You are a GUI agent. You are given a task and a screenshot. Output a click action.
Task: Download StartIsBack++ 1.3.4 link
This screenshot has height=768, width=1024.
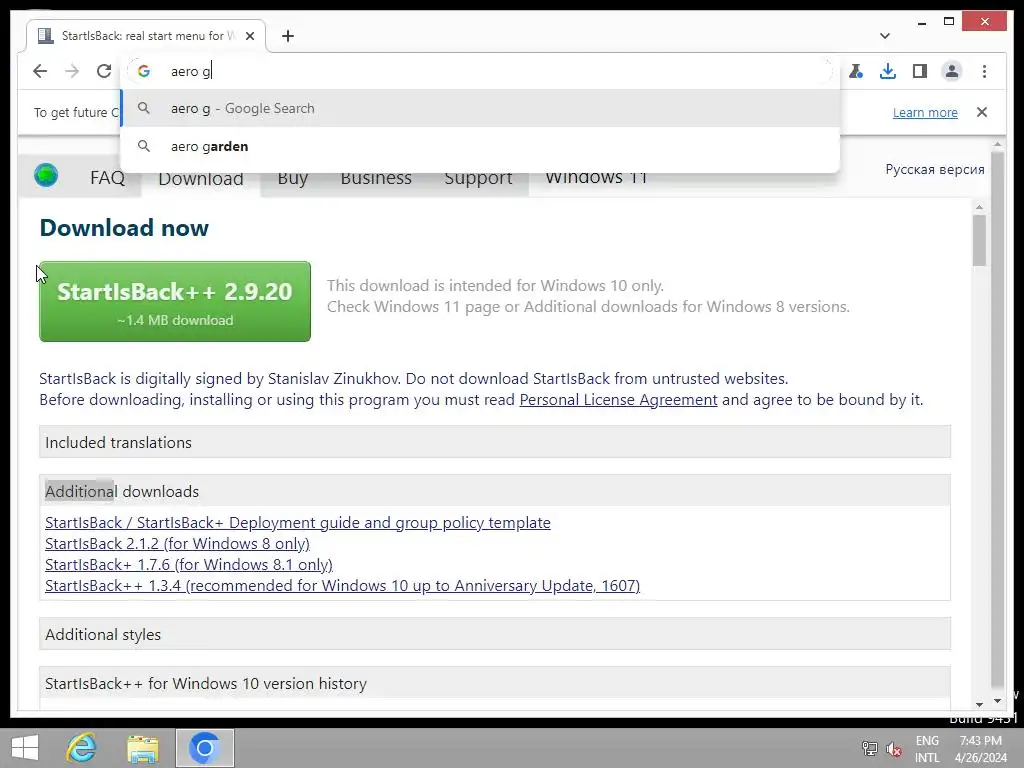(342, 585)
